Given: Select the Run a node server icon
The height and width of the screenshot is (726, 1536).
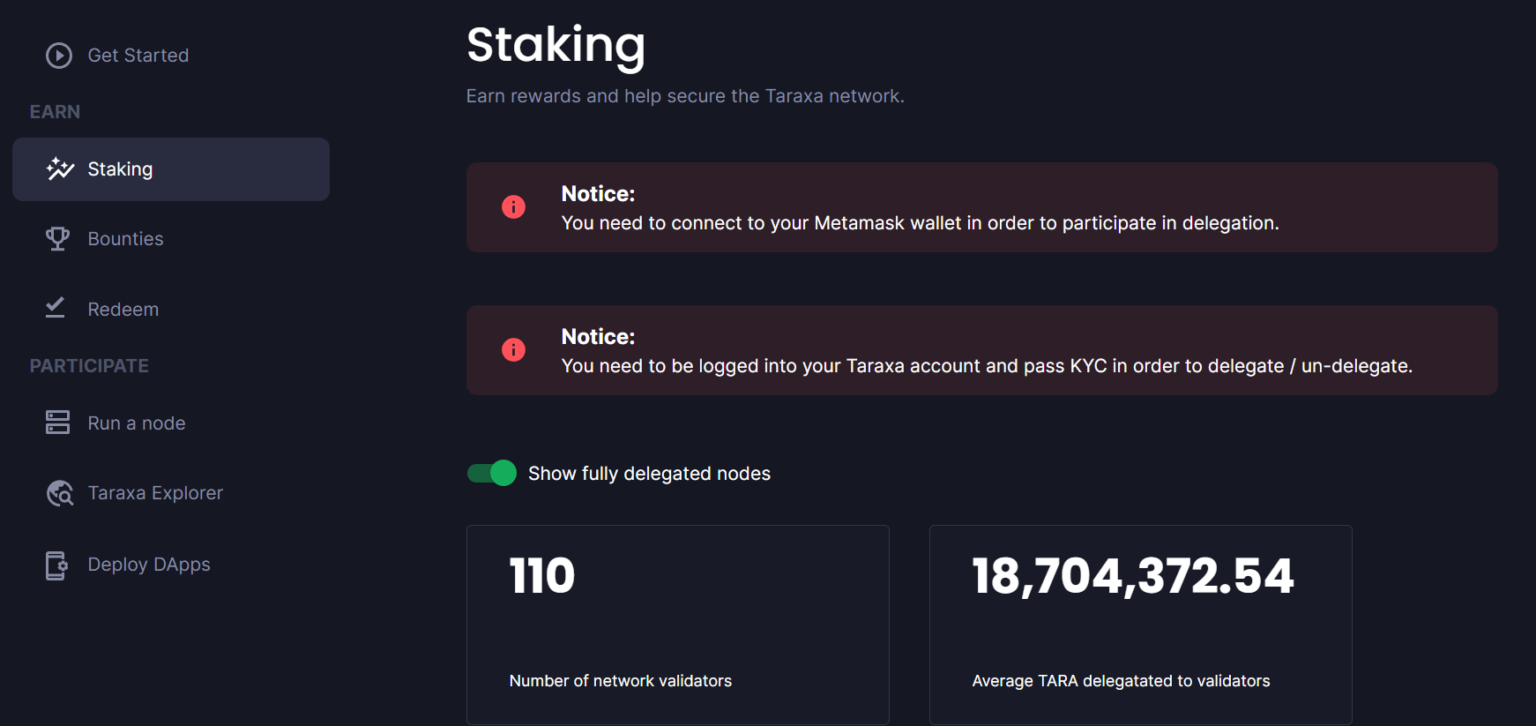Looking at the screenshot, I should [58, 422].
